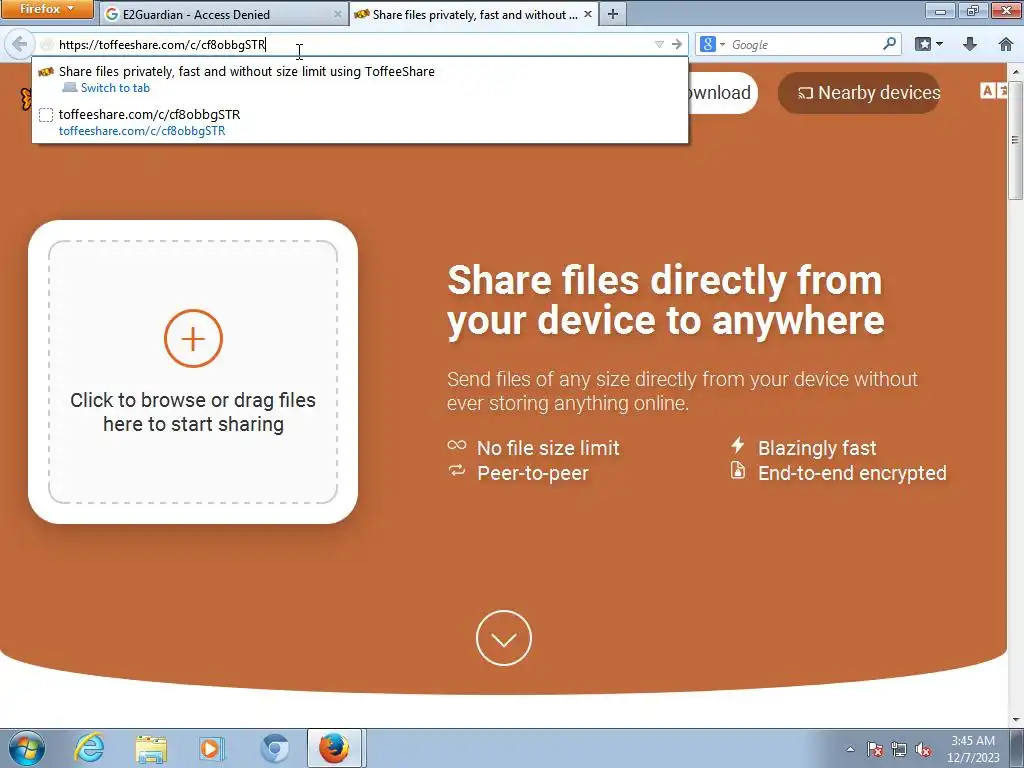Open the Google search engine dropdown
1024x768 pixels.
(x=712, y=44)
